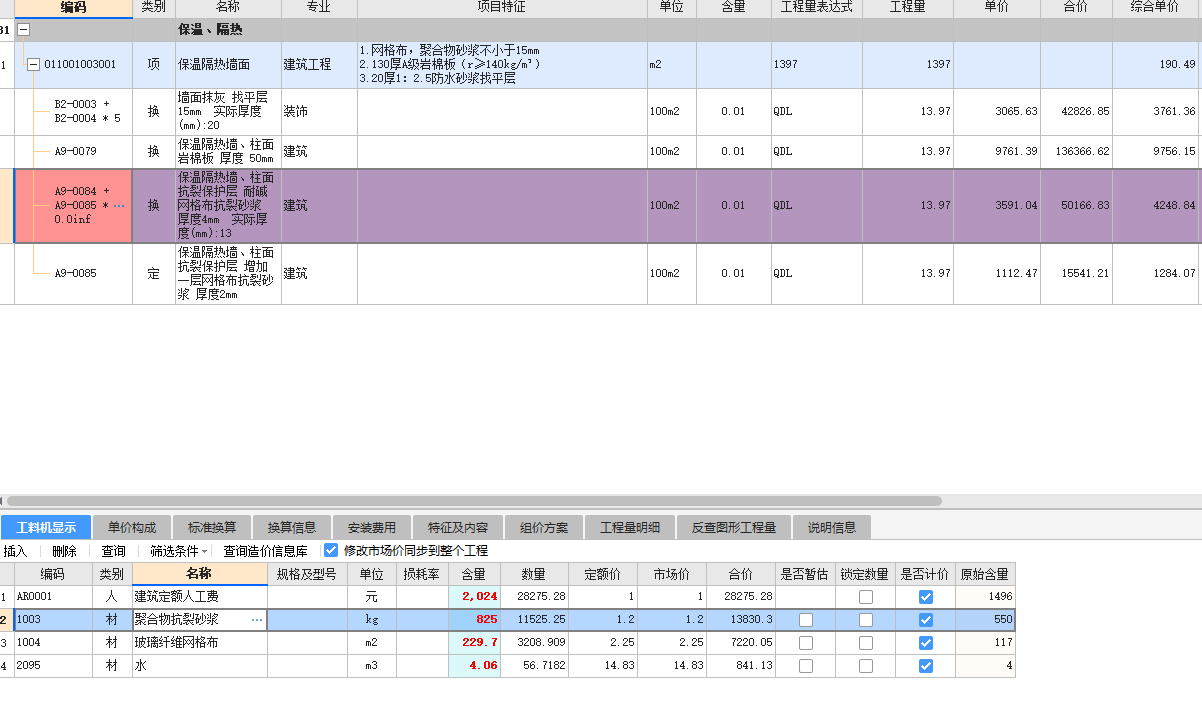The width and height of the screenshot is (1202, 710).
Task: Uncheck 是否计价 for 聚合物抗裂砂浆 row
Action: pyautogui.click(x=926, y=620)
